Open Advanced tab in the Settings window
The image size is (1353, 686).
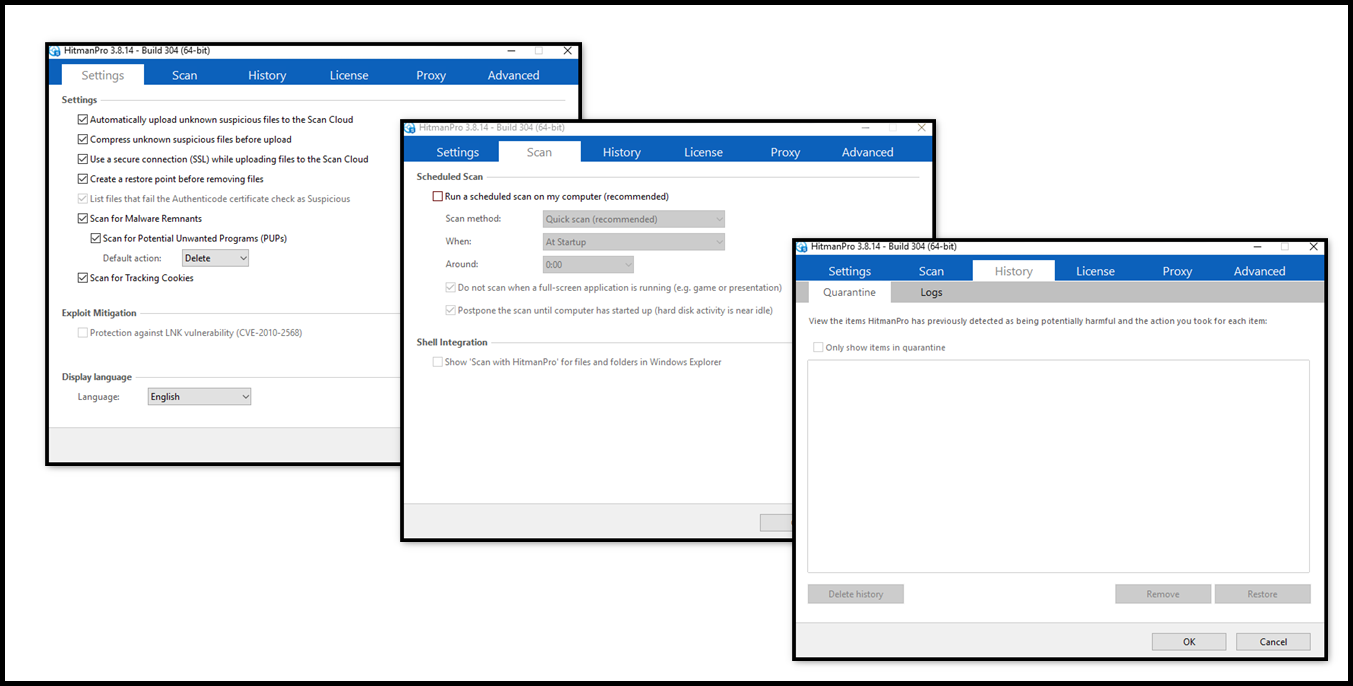(514, 75)
